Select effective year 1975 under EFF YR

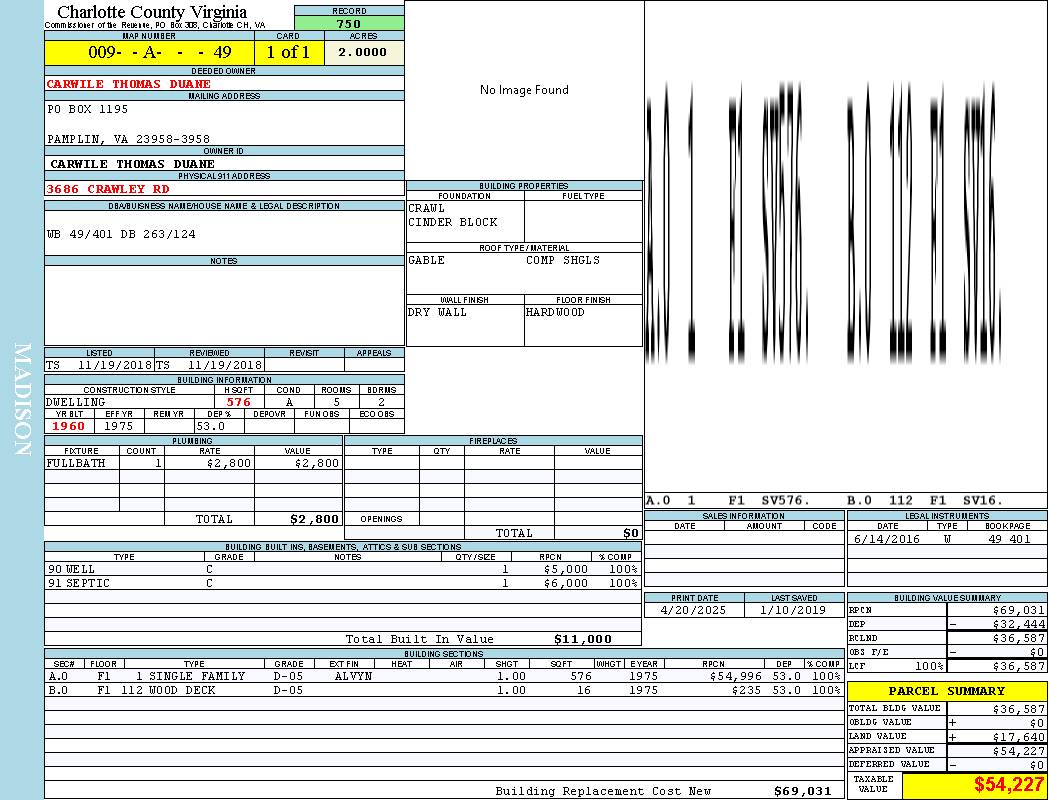119,426
